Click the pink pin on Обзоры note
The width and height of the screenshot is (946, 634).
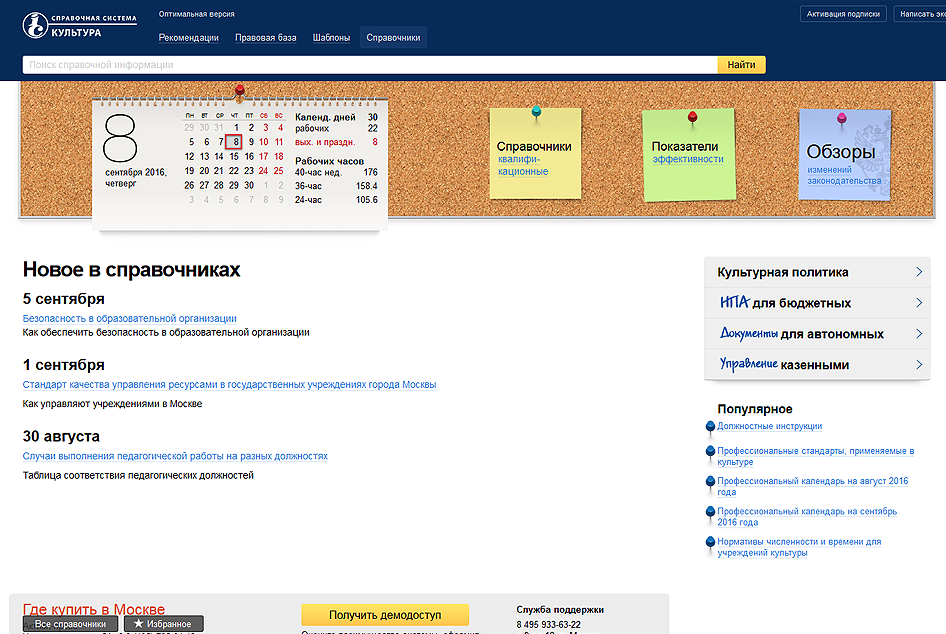[x=841, y=117]
